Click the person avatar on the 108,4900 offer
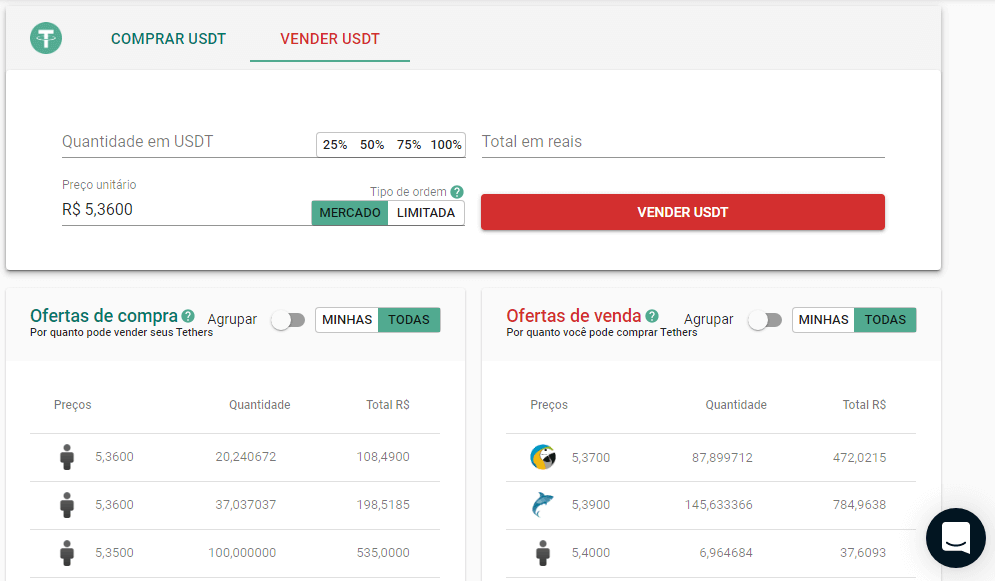 (x=67, y=457)
